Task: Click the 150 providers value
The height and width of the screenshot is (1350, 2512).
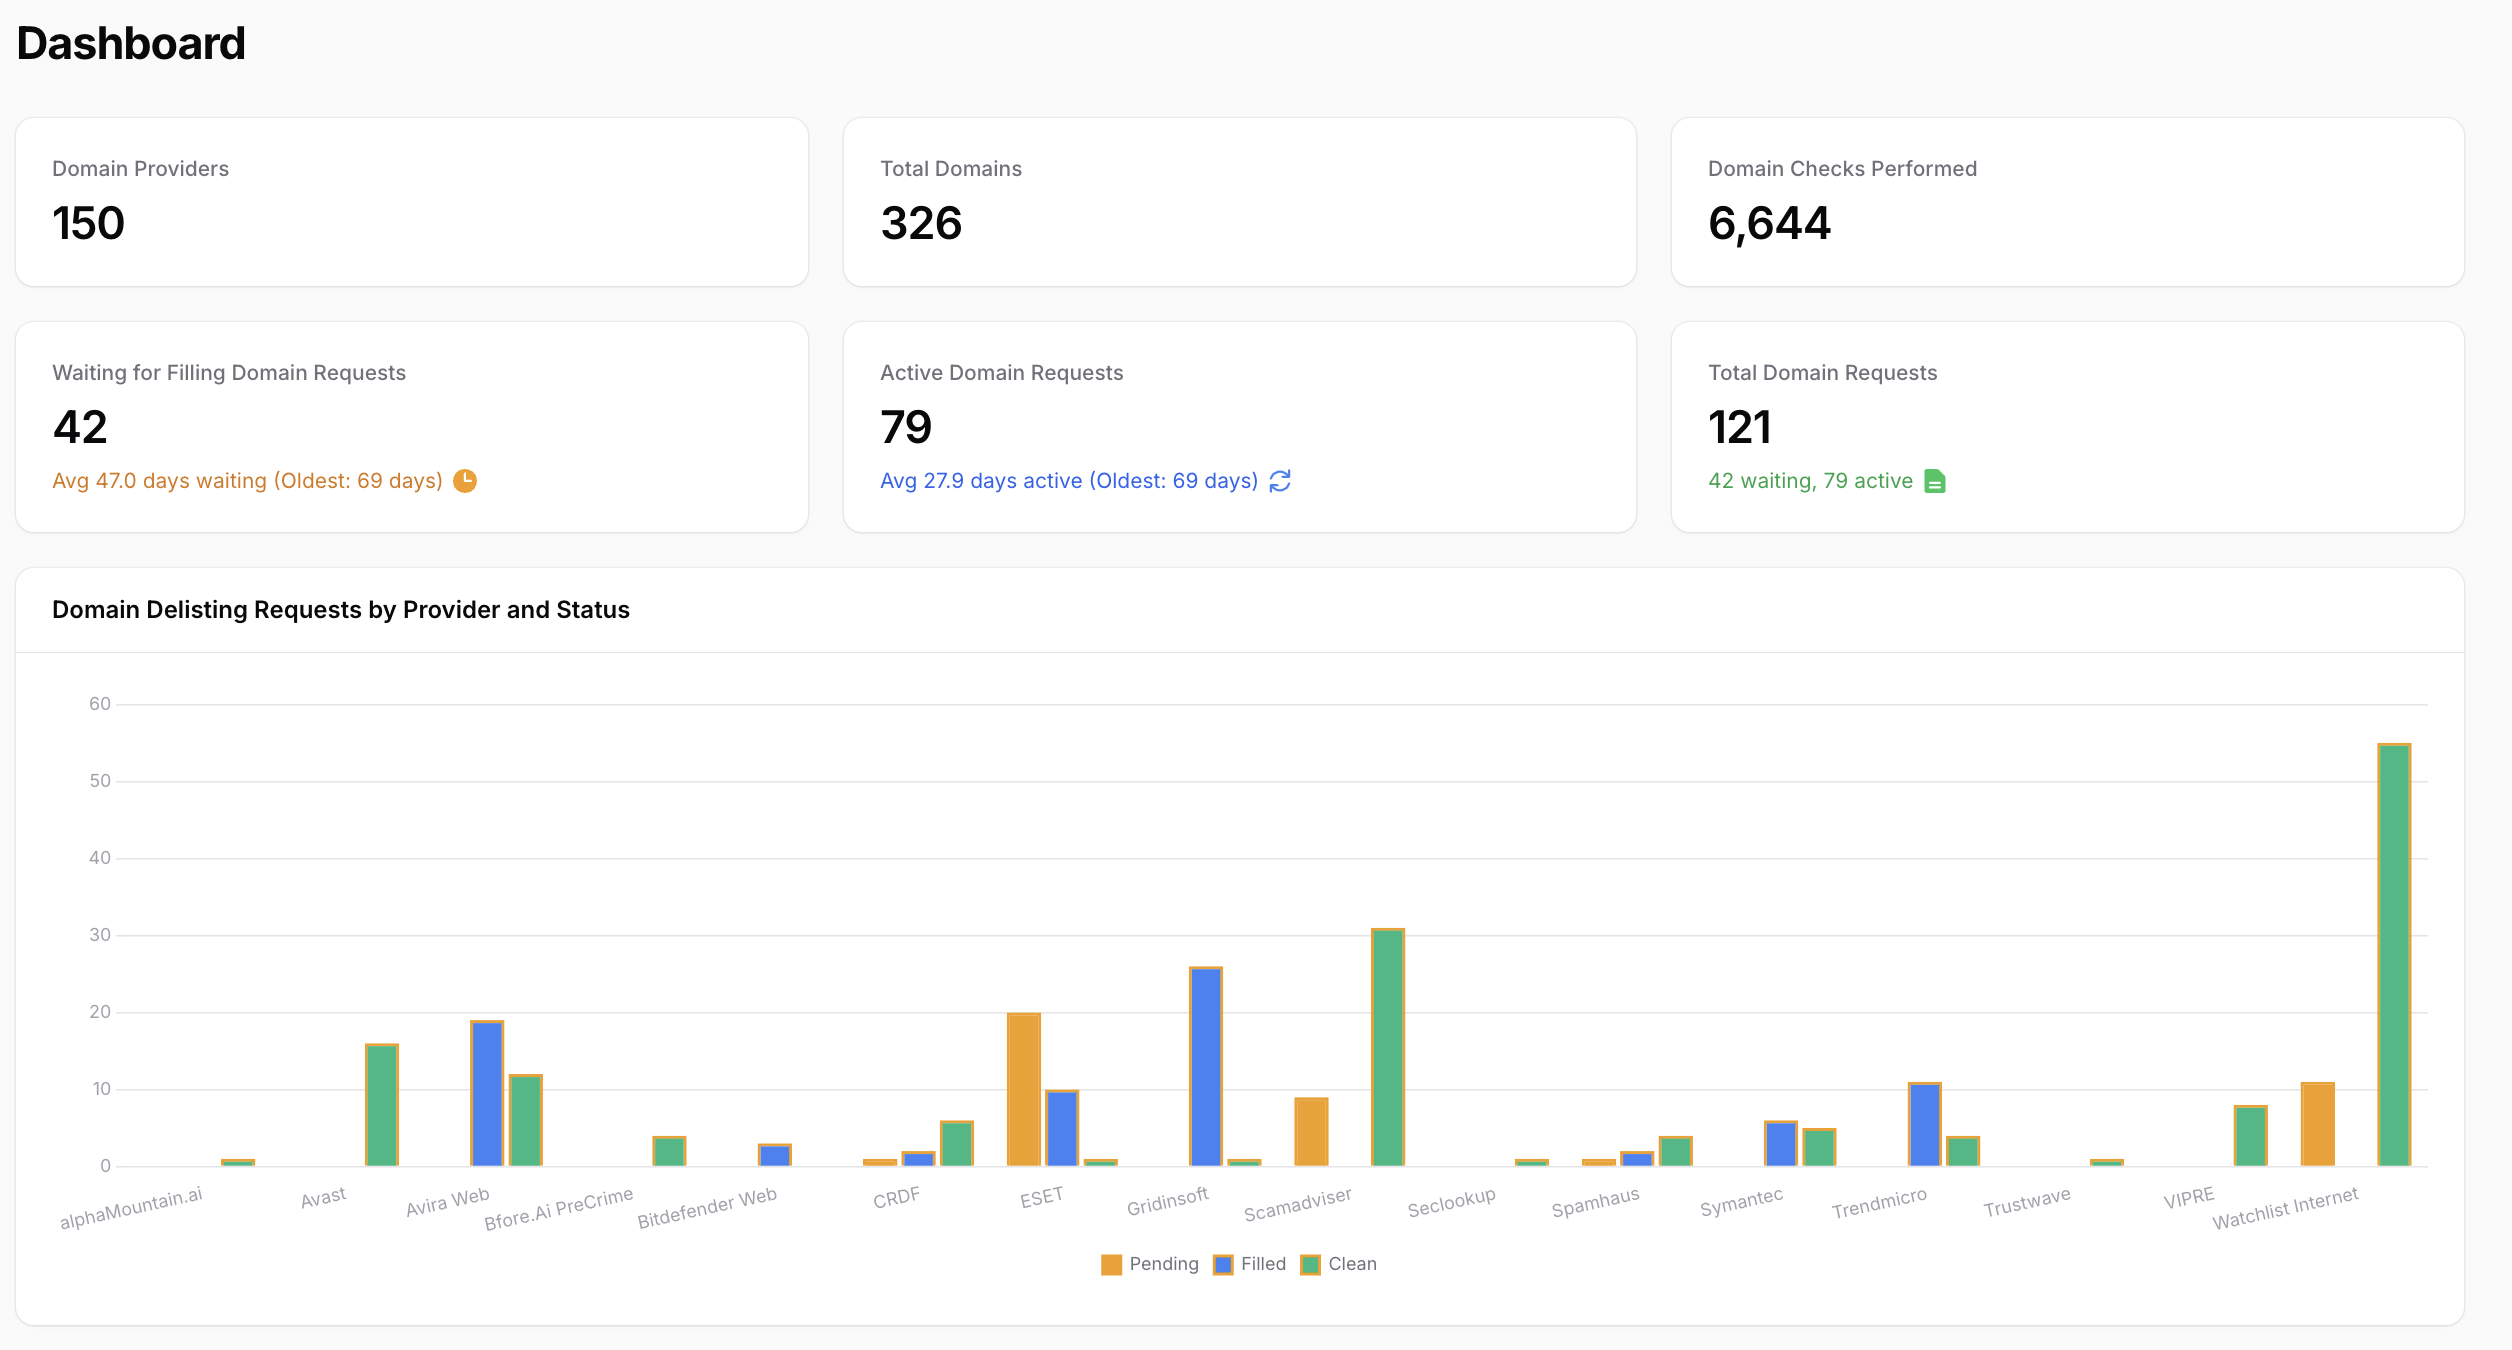Action: point(88,223)
